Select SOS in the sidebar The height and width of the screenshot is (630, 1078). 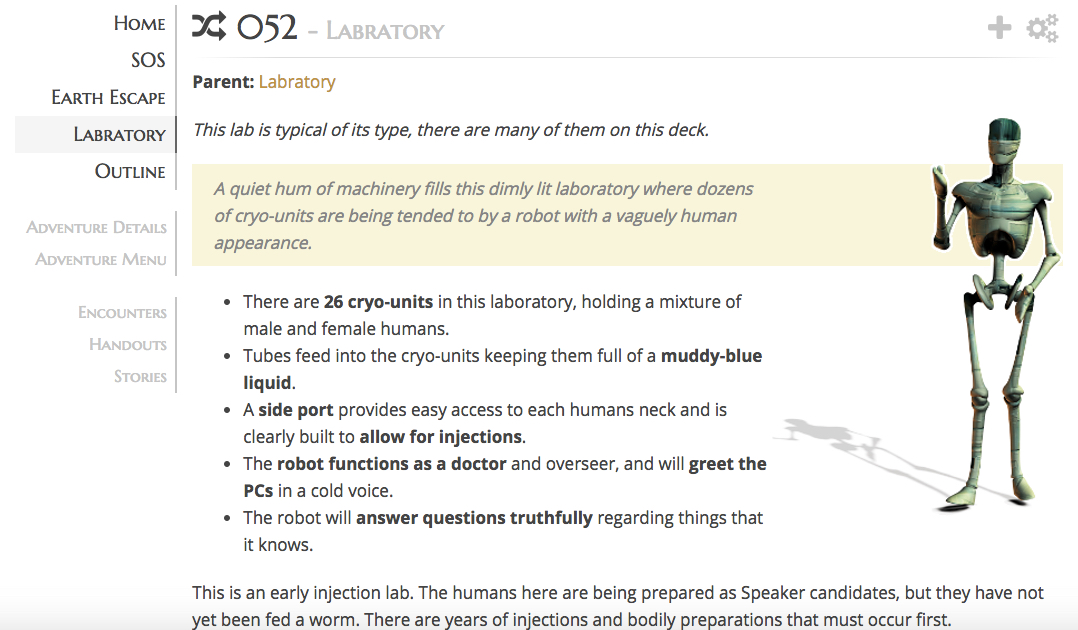coord(148,60)
